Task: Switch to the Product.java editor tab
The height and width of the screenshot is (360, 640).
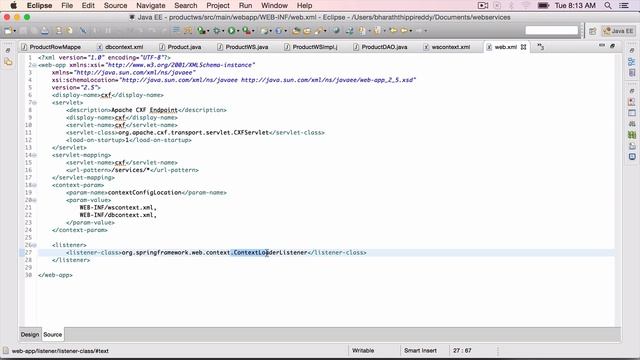Action: pyautogui.click(x=181, y=47)
